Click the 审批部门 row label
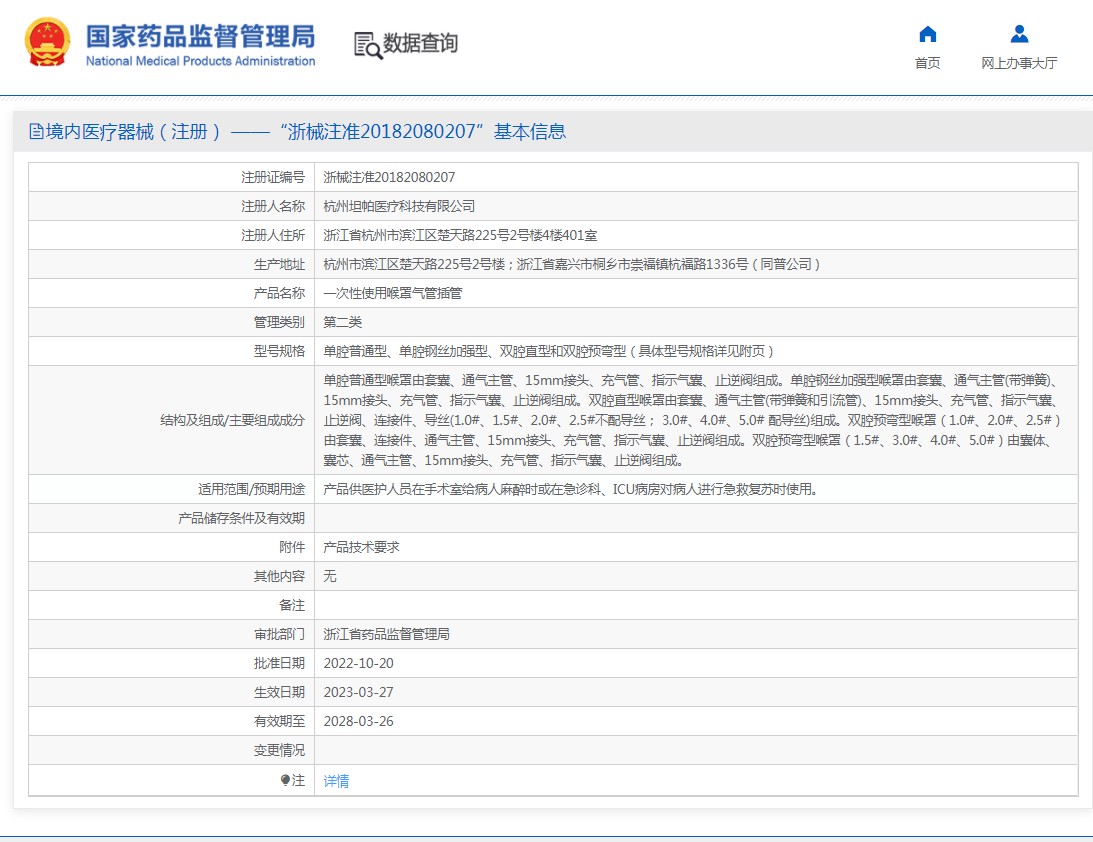 click(280, 634)
